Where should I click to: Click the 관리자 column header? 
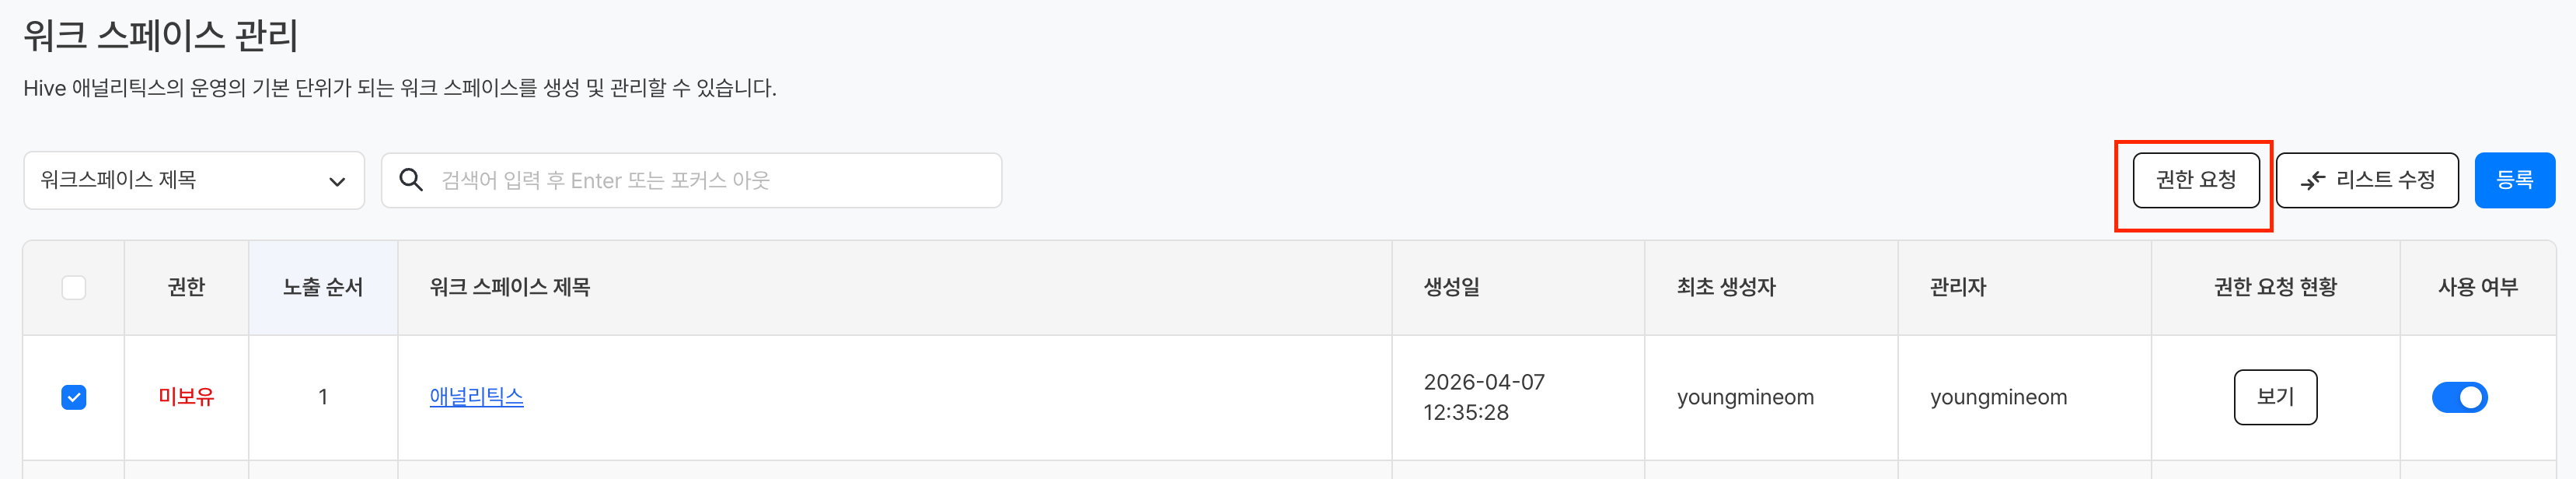click(x=1958, y=288)
